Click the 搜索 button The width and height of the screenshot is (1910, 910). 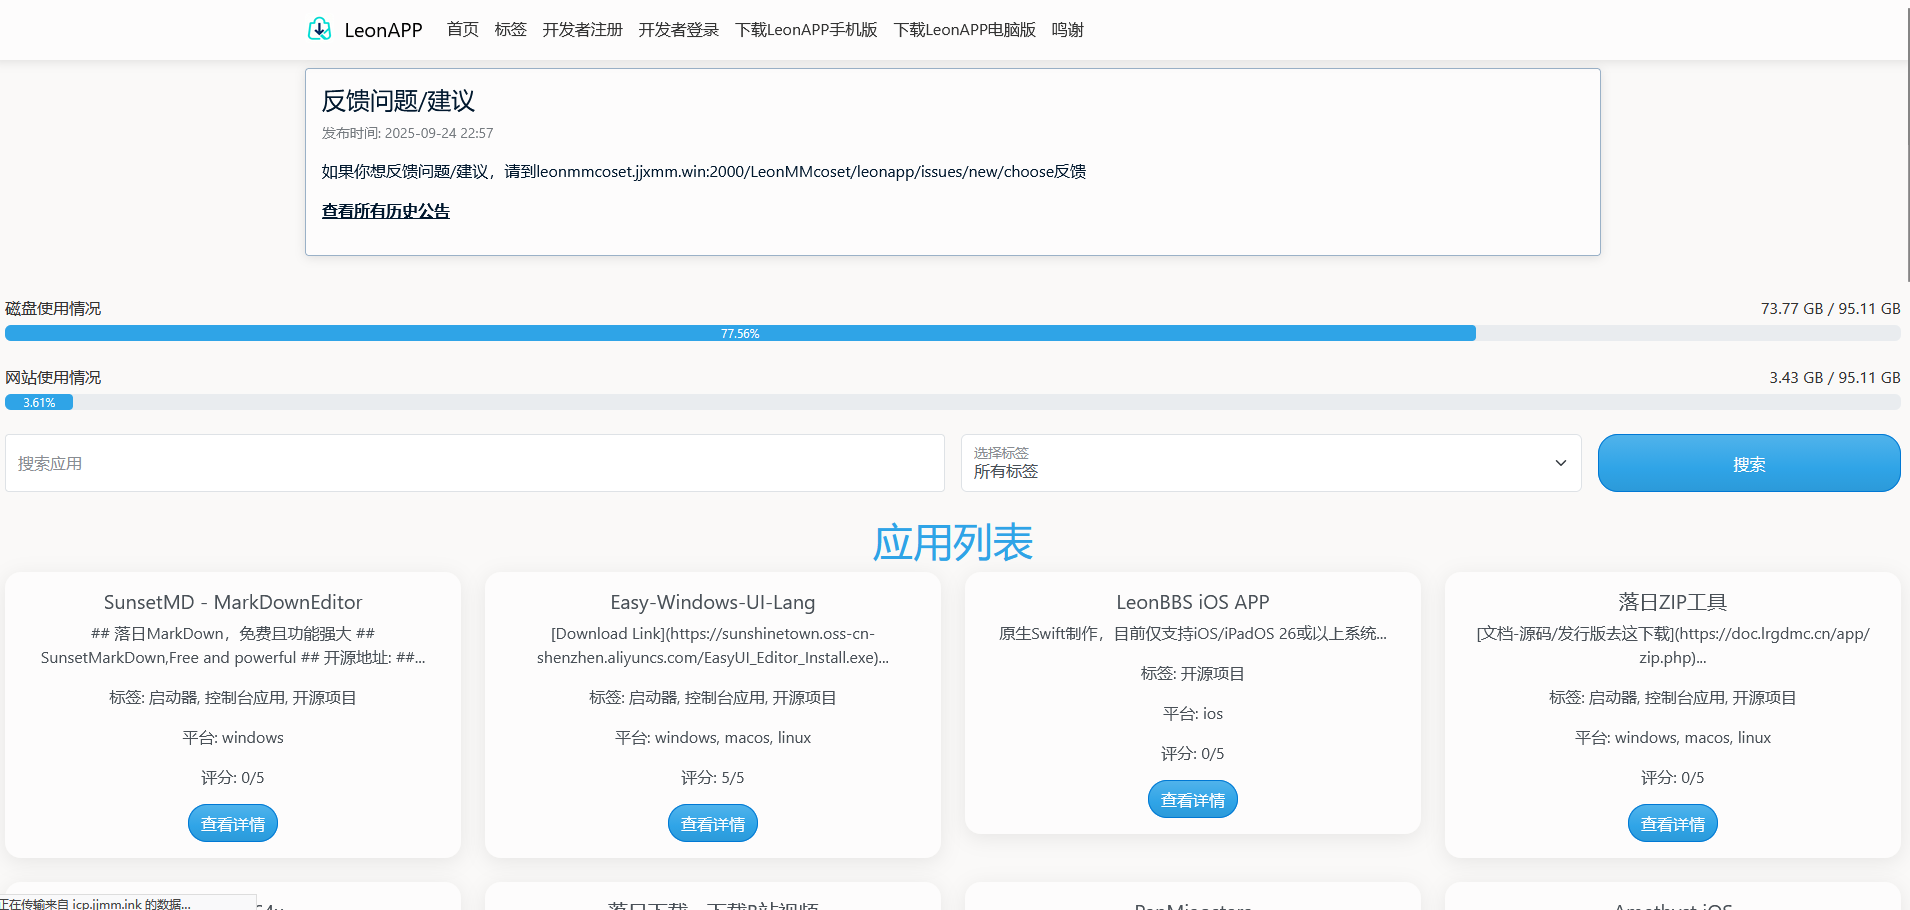click(x=1747, y=463)
